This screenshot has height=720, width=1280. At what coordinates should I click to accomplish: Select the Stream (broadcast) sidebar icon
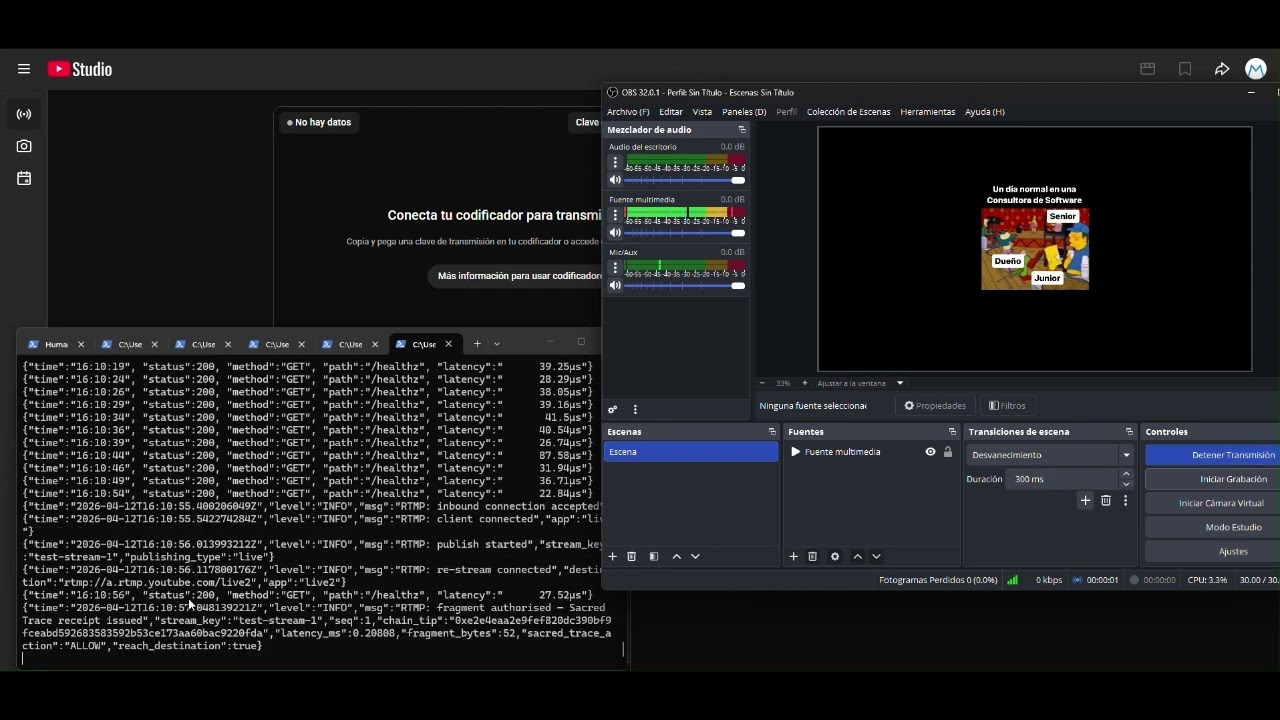pos(24,114)
